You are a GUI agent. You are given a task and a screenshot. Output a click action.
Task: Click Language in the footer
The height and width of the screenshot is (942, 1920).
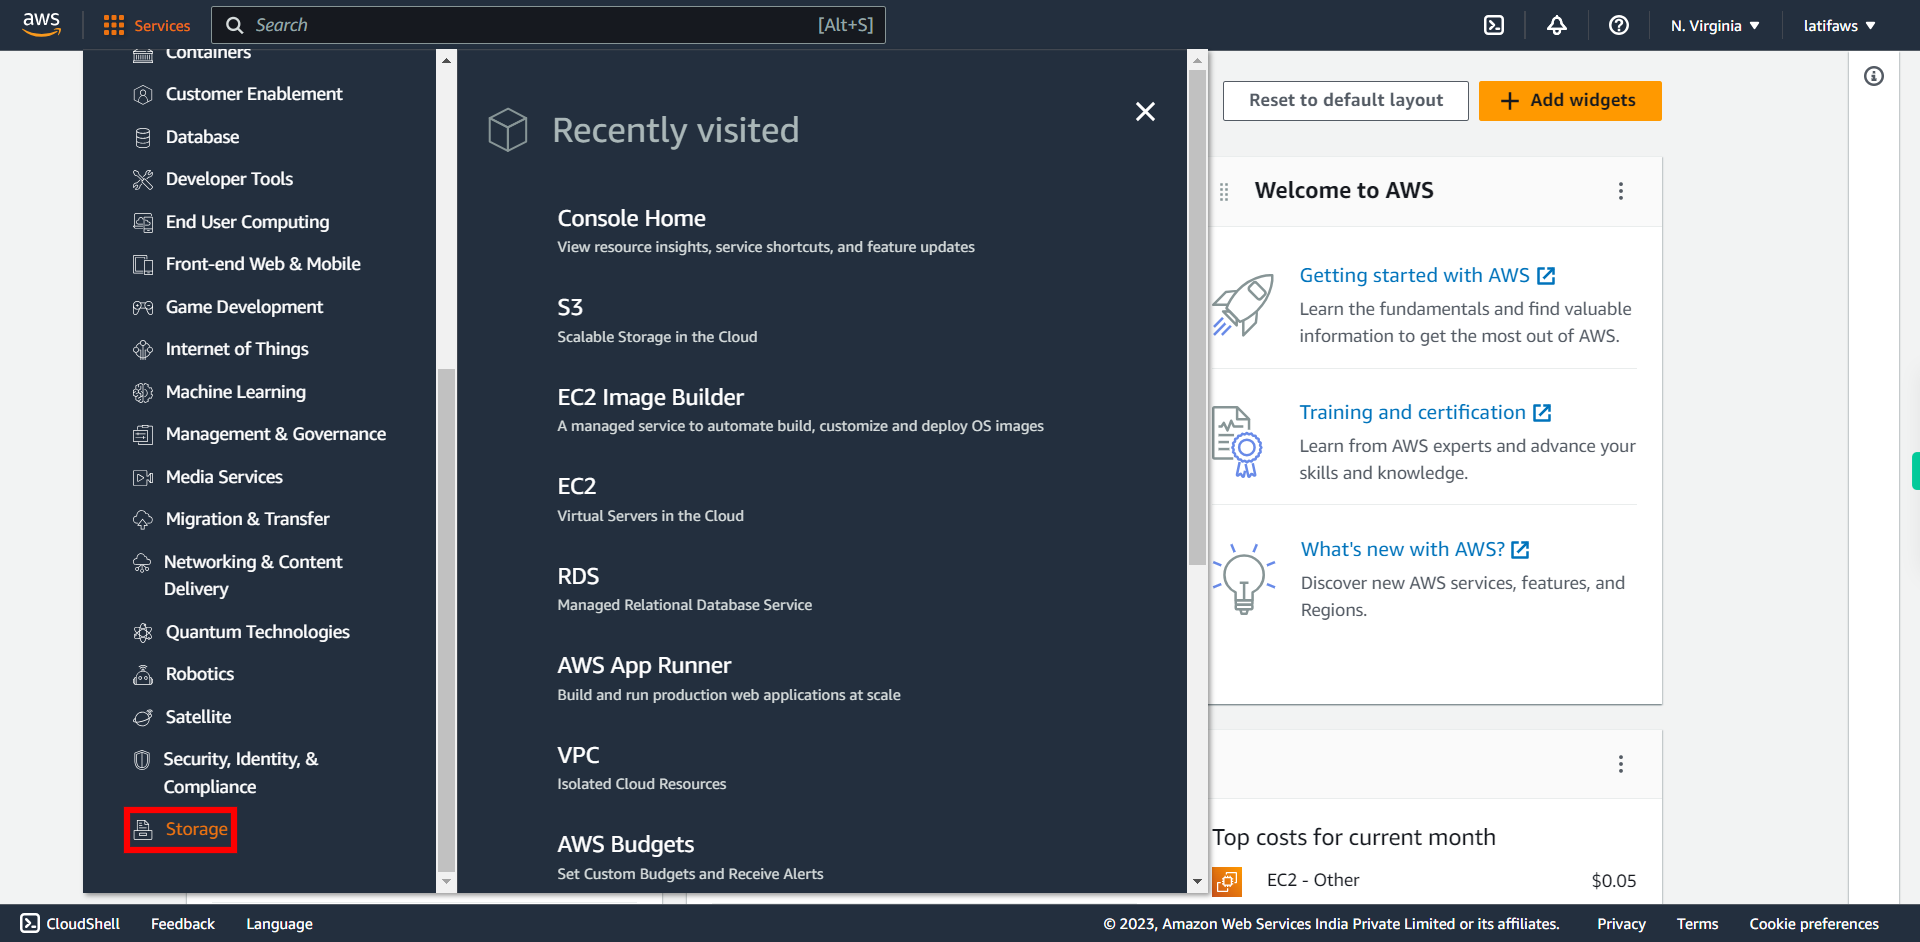point(279,924)
